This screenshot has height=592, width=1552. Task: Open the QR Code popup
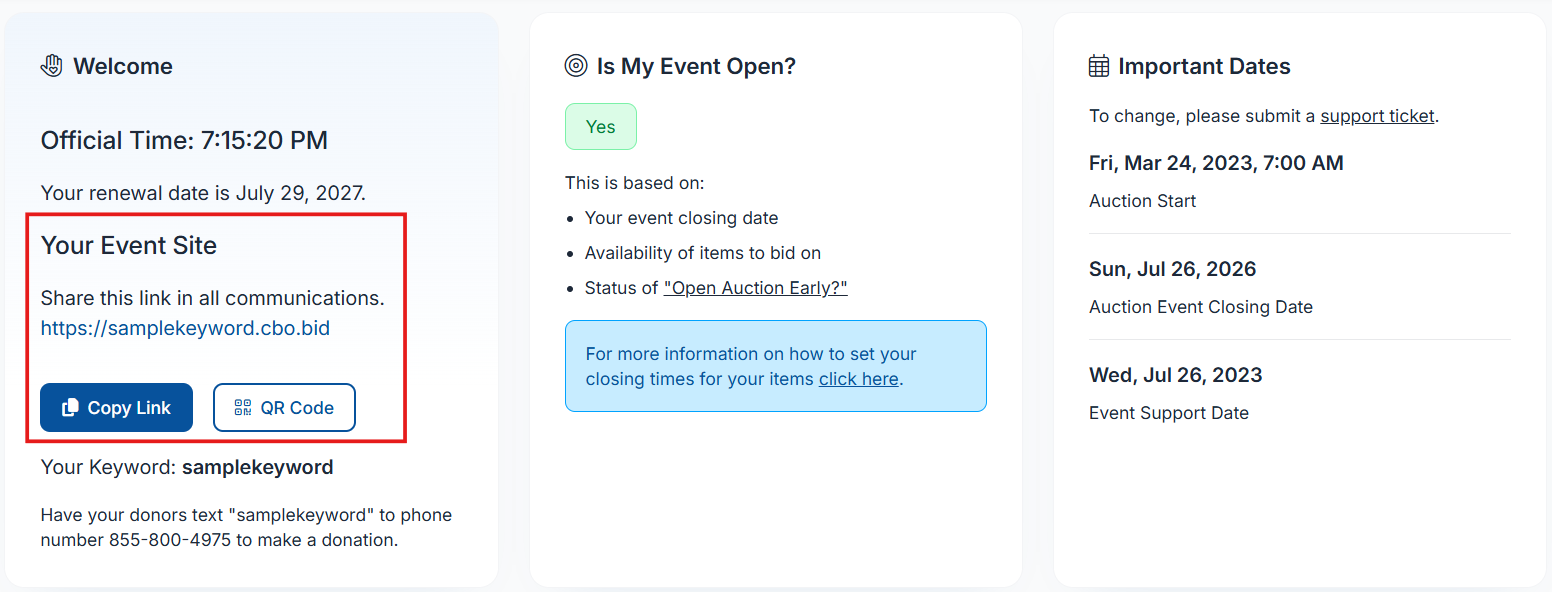(284, 408)
